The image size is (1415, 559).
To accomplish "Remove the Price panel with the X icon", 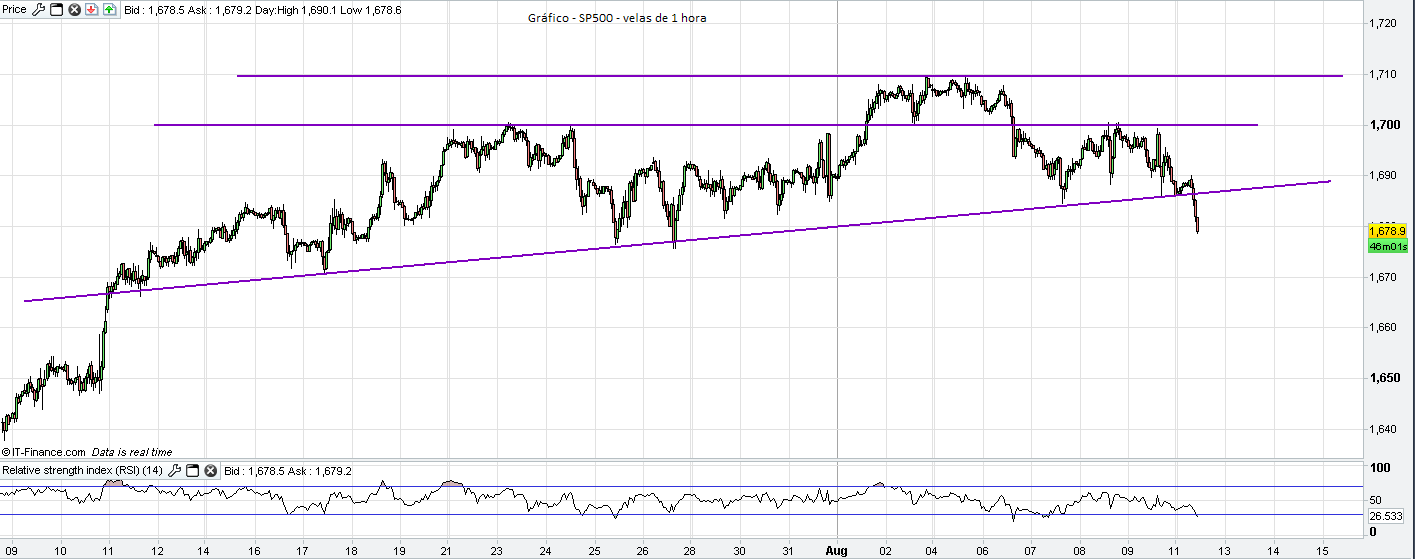I will click(74, 10).
